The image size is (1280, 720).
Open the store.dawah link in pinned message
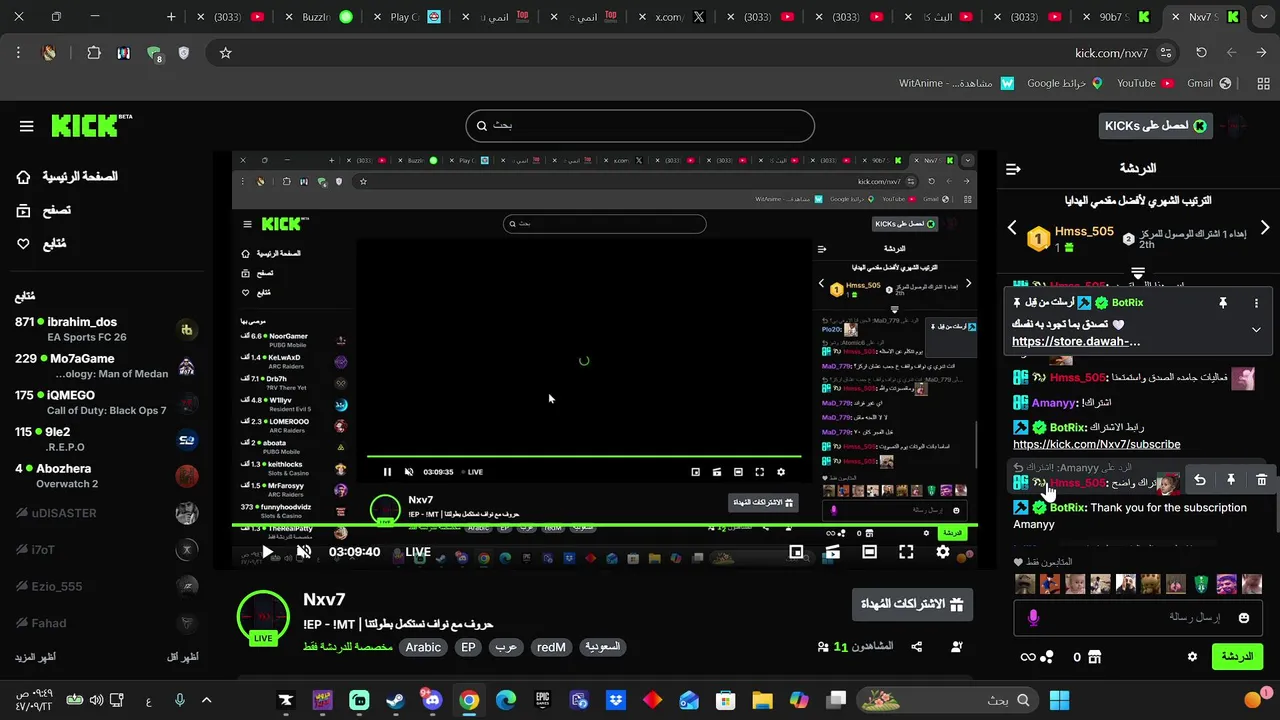1076,341
